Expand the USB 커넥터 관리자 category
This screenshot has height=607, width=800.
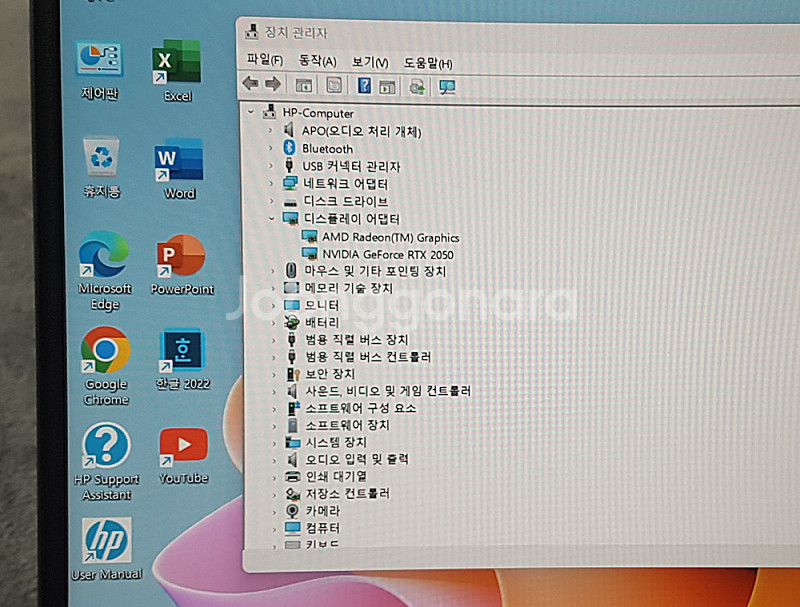[270, 166]
